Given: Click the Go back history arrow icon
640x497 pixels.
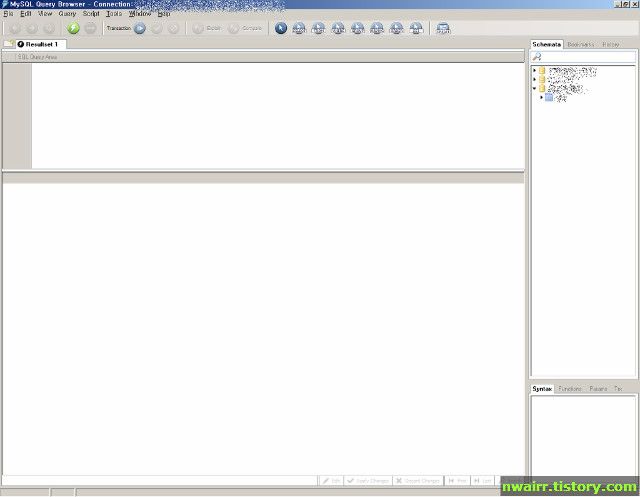Looking at the screenshot, I should (15, 28).
